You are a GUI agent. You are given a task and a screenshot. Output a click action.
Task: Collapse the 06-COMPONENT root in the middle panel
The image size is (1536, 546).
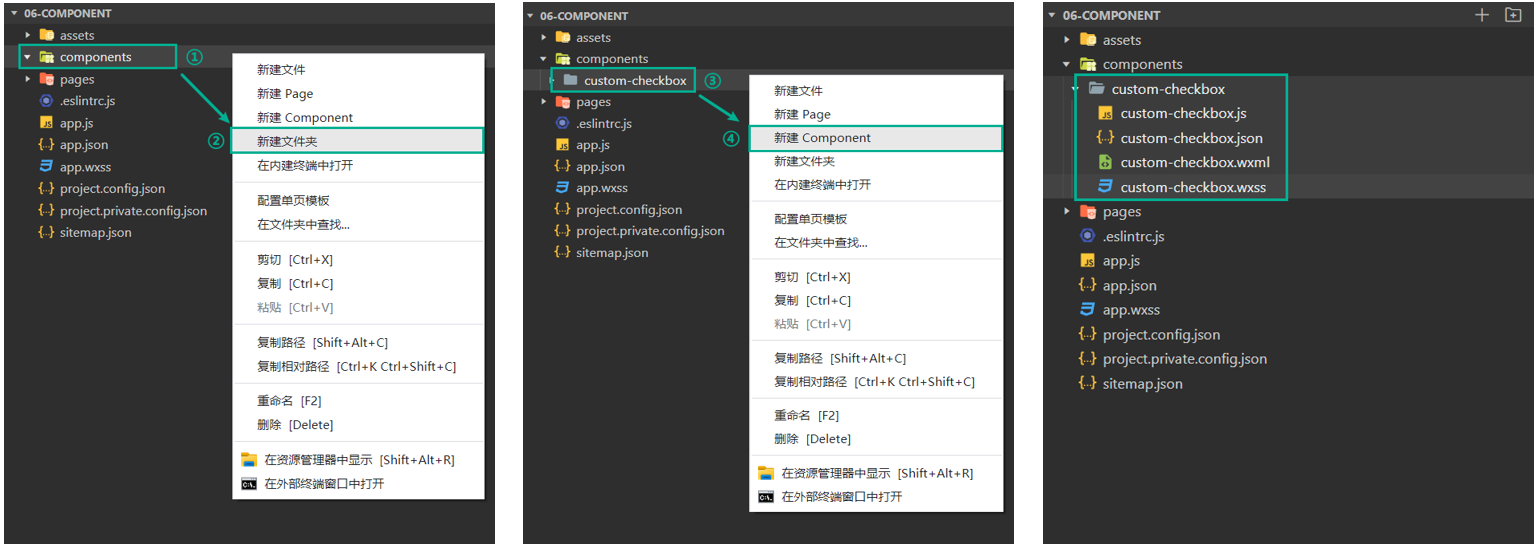(531, 16)
